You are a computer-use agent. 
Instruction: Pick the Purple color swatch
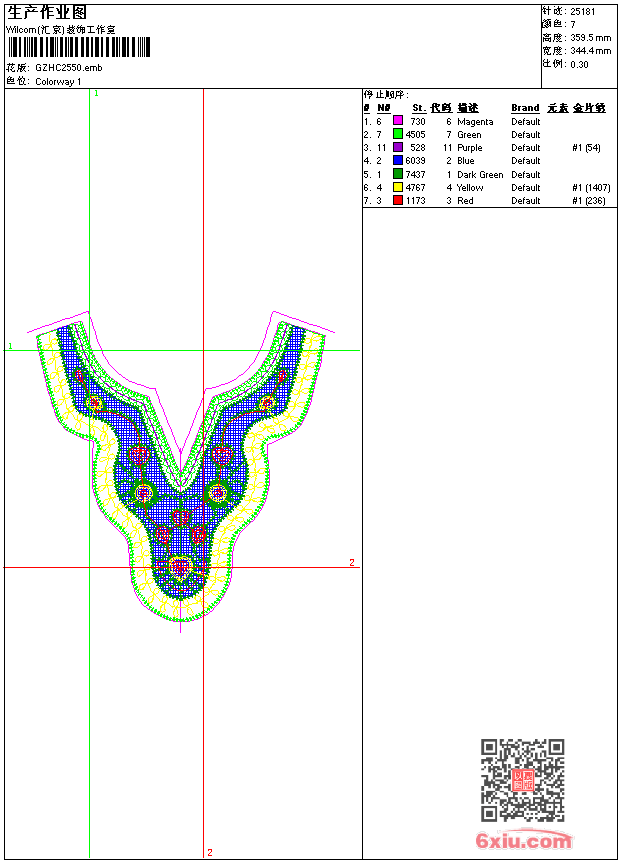(x=398, y=148)
